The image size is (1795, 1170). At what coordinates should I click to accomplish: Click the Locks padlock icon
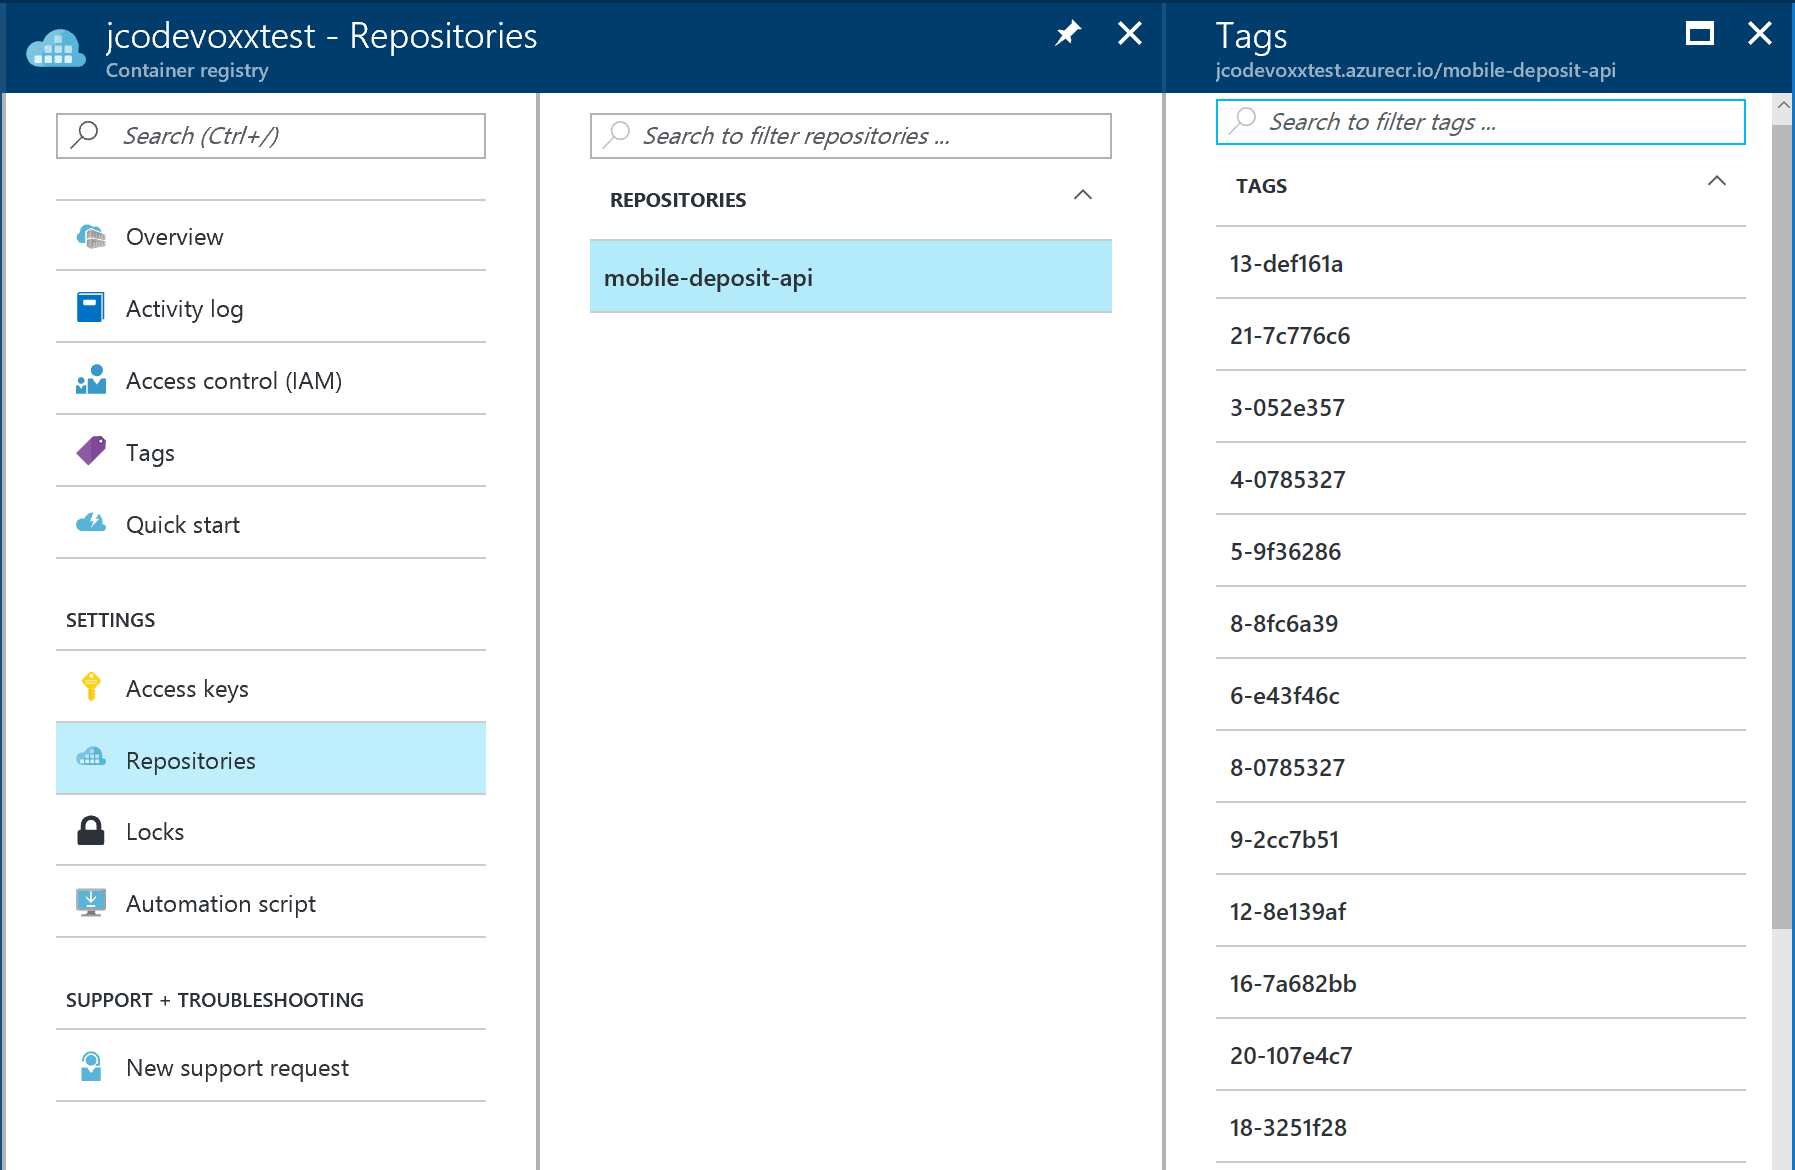[x=91, y=830]
